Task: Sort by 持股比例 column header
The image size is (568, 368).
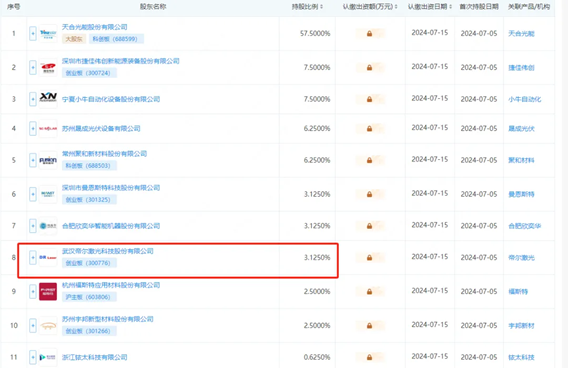Action: (308, 7)
